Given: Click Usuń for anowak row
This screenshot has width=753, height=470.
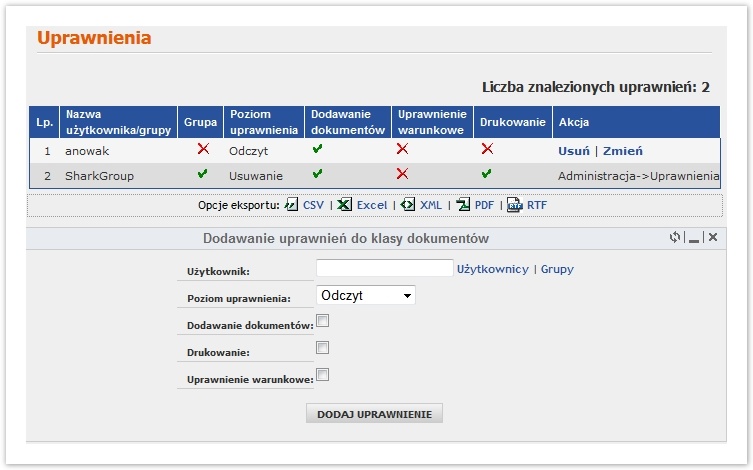Looking at the screenshot, I should pos(573,150).
